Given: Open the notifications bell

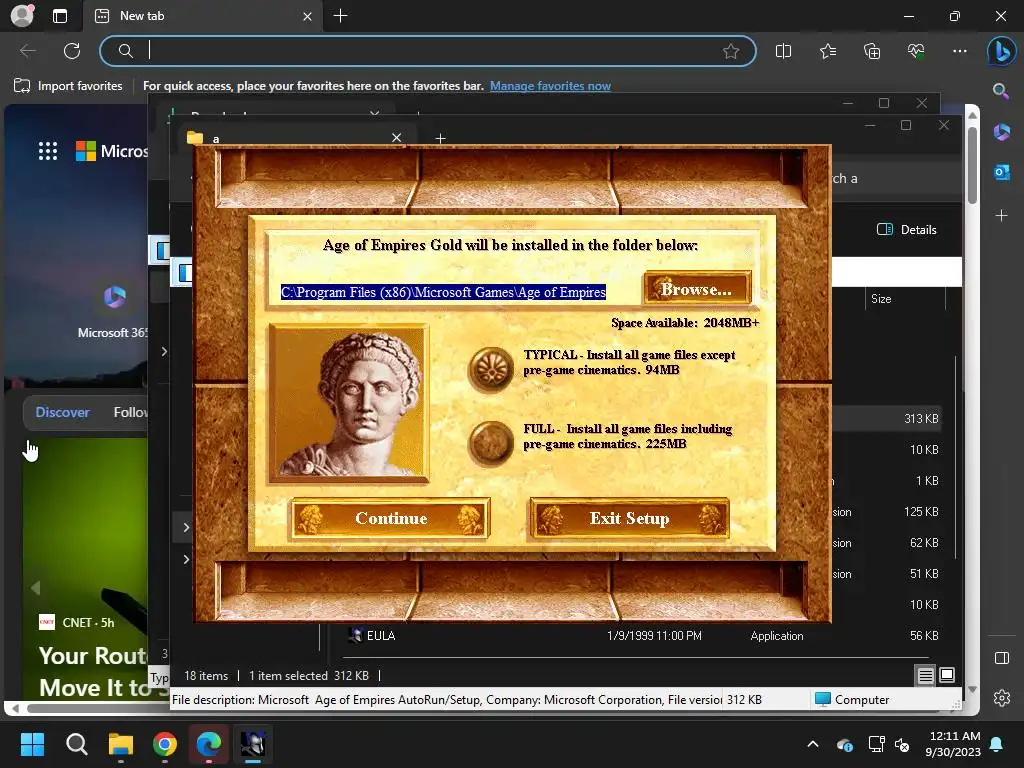Looking at the screenshot, I should (x=997, y=744).
